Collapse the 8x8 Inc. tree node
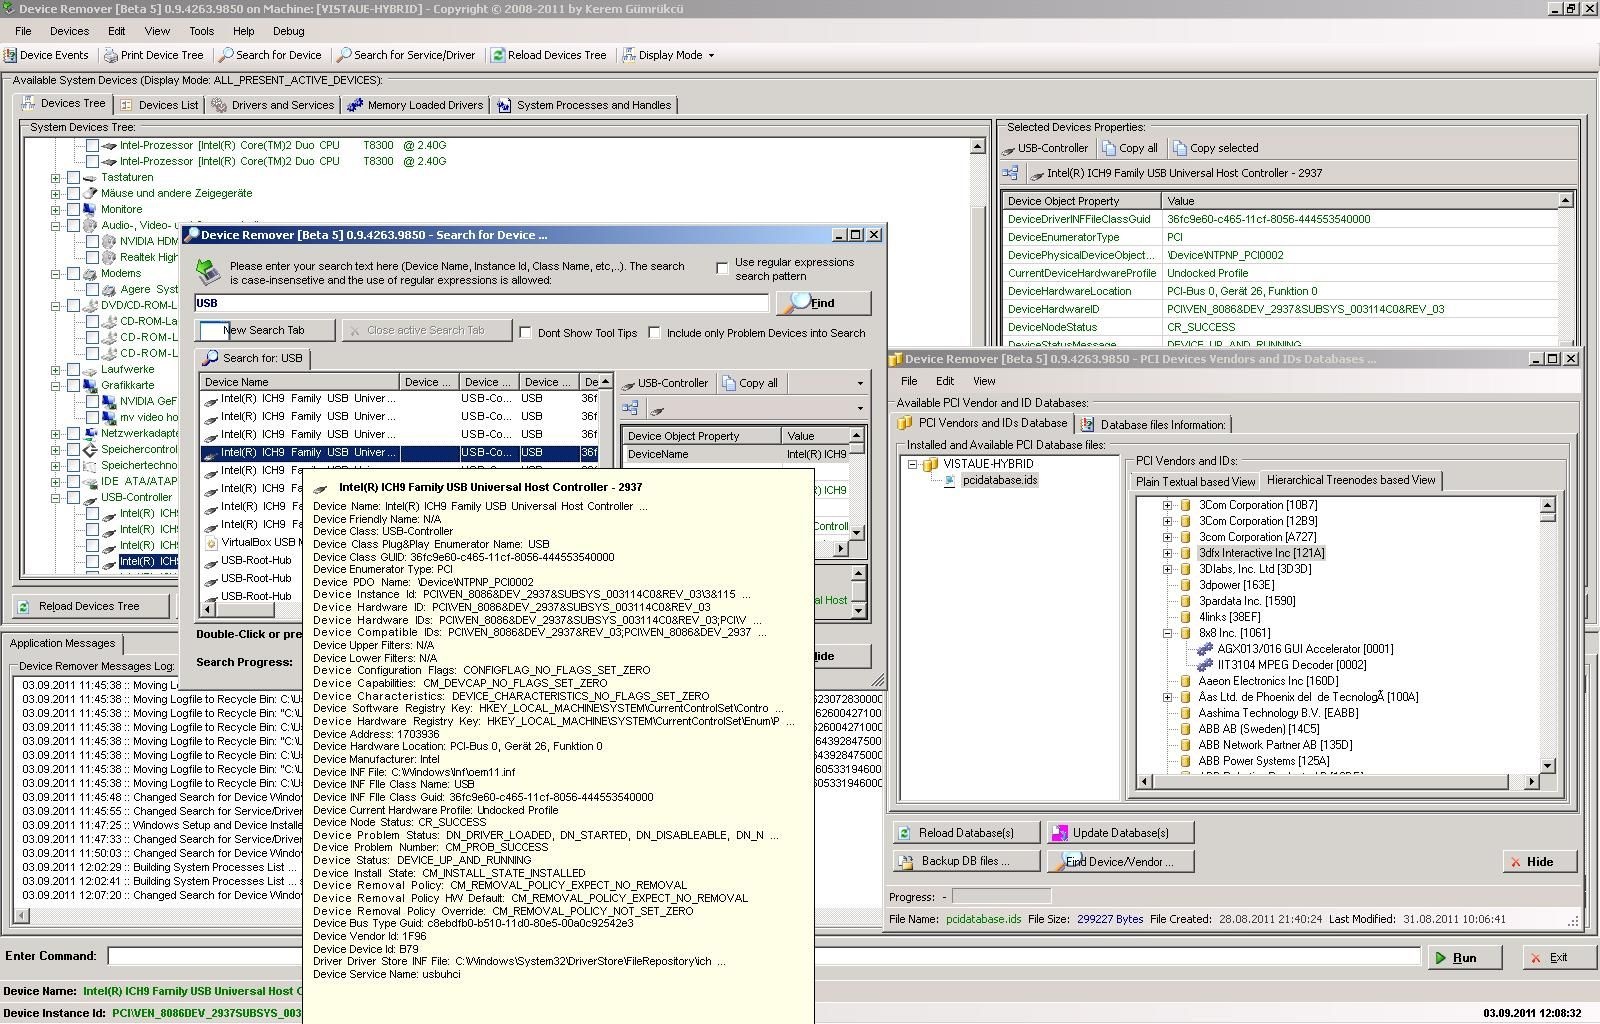Viewport: 1600px width, 1024px height. coord(1167,633)
